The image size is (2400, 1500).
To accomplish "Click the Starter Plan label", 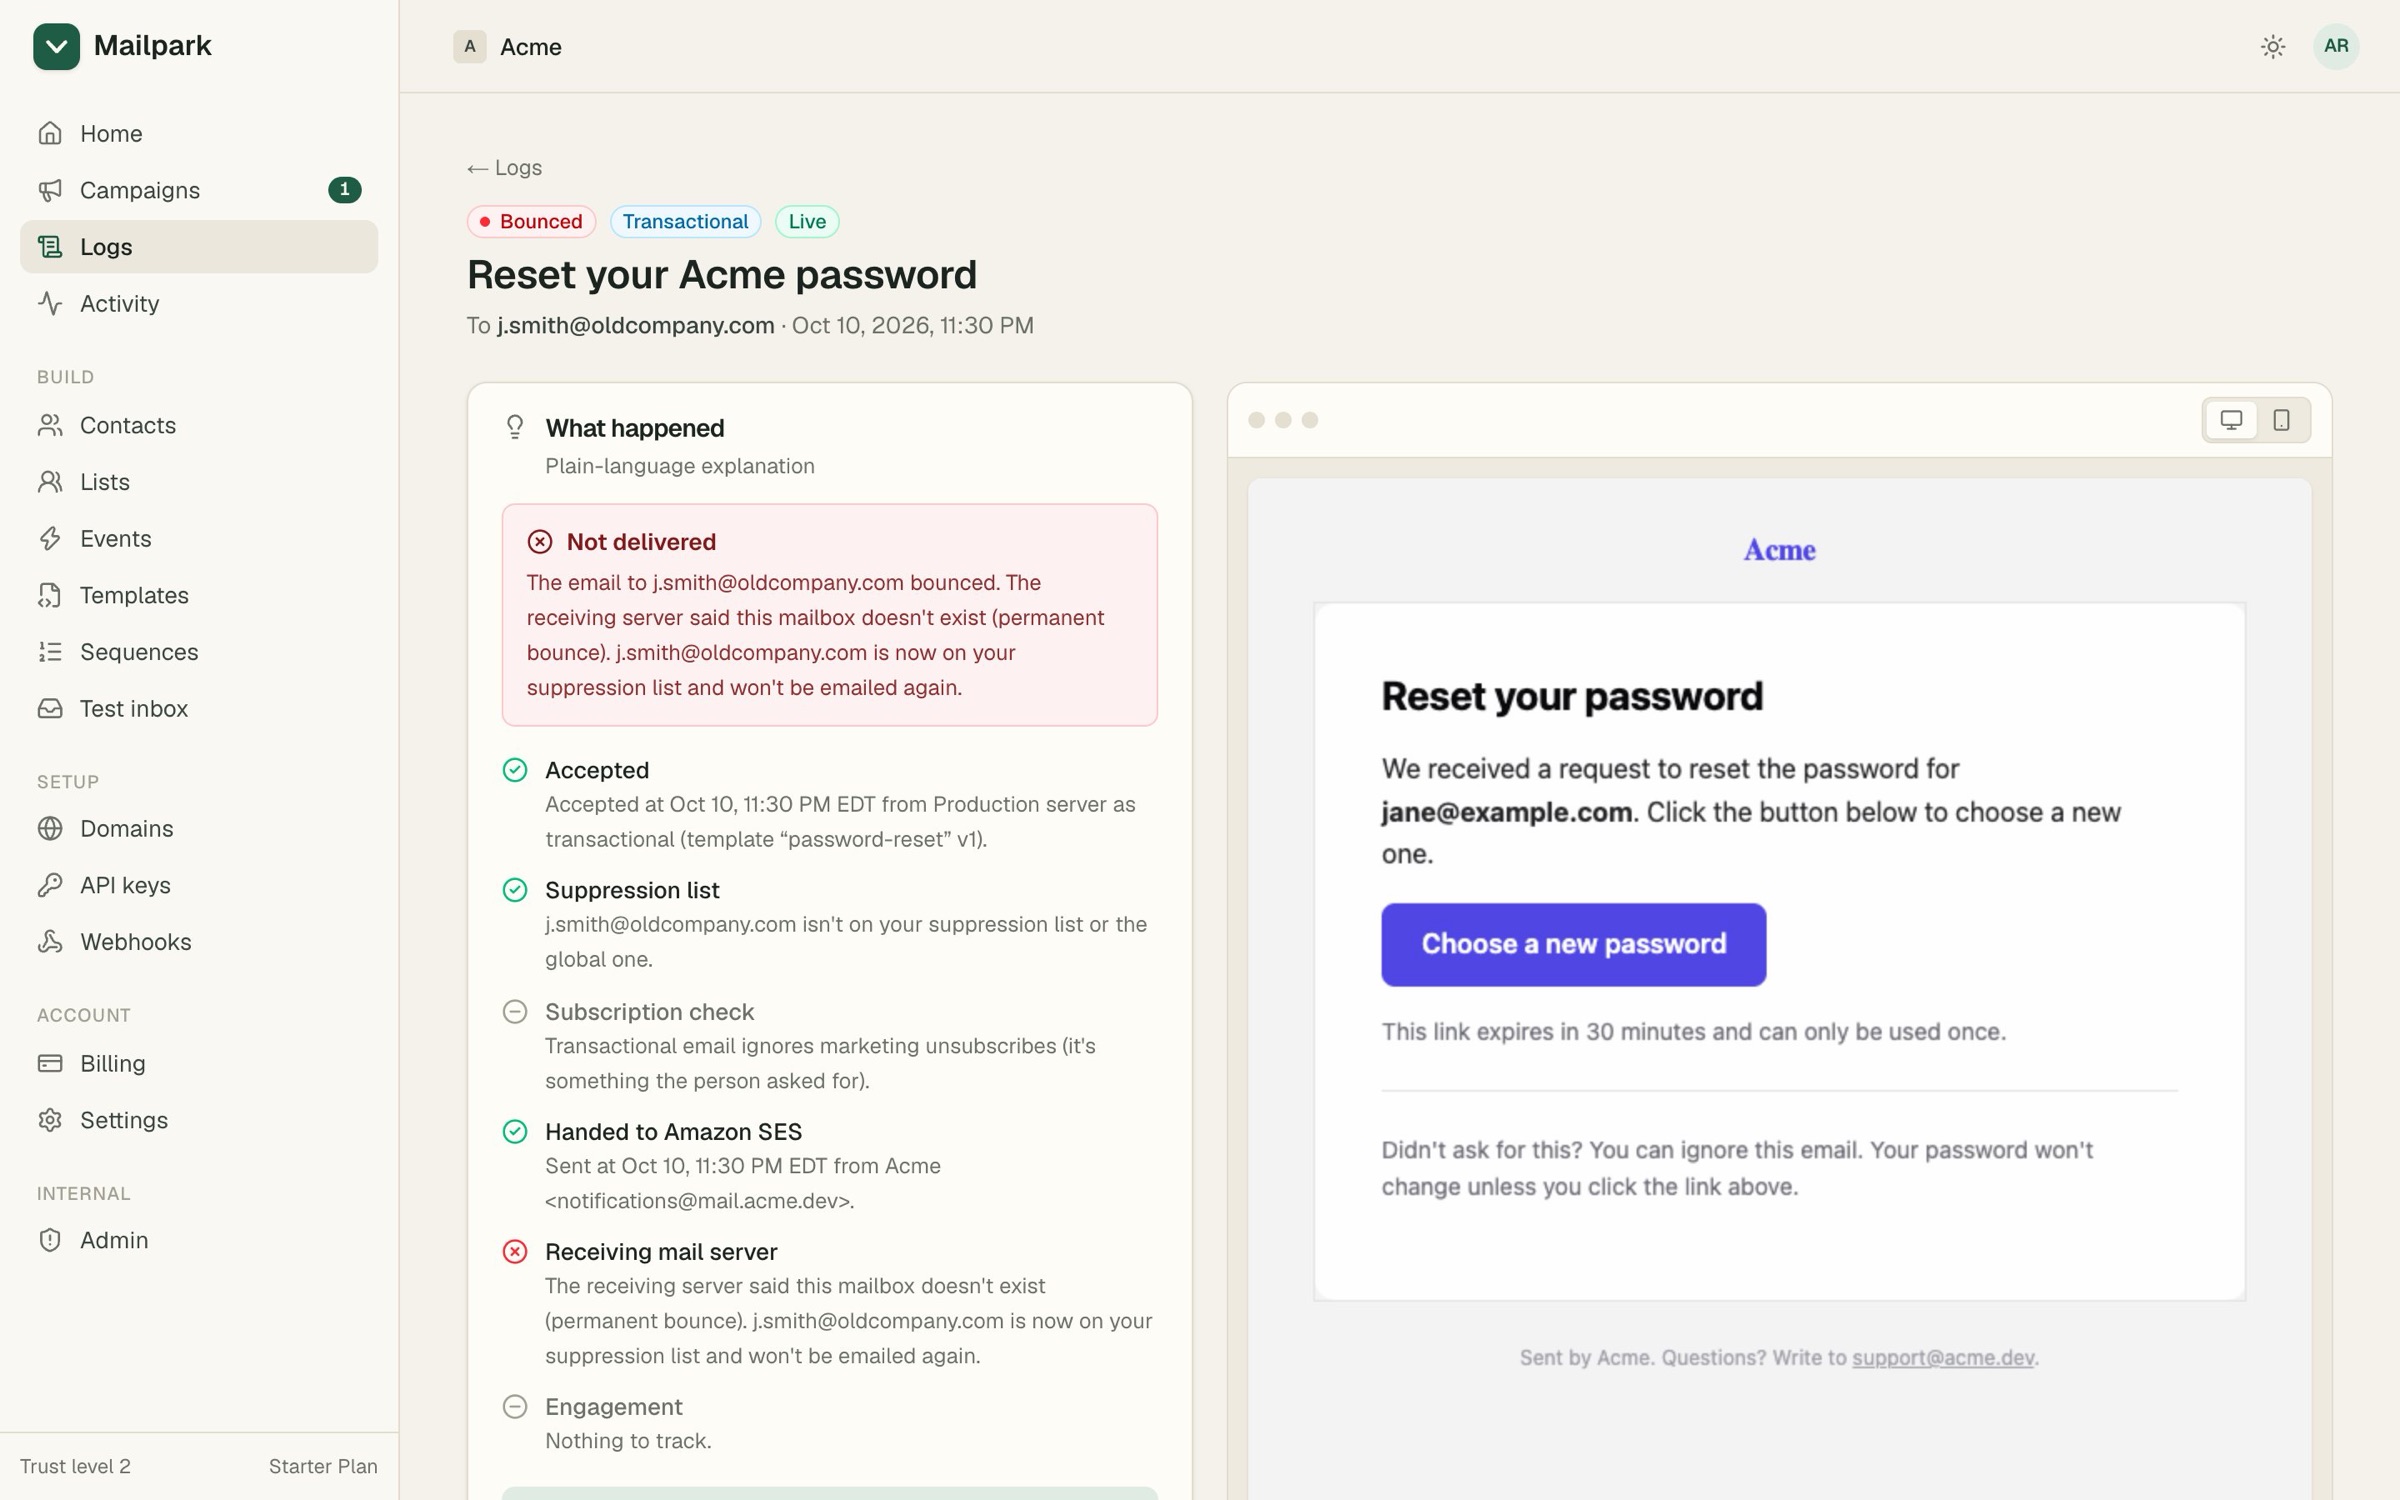I will tap(323, 1467).
